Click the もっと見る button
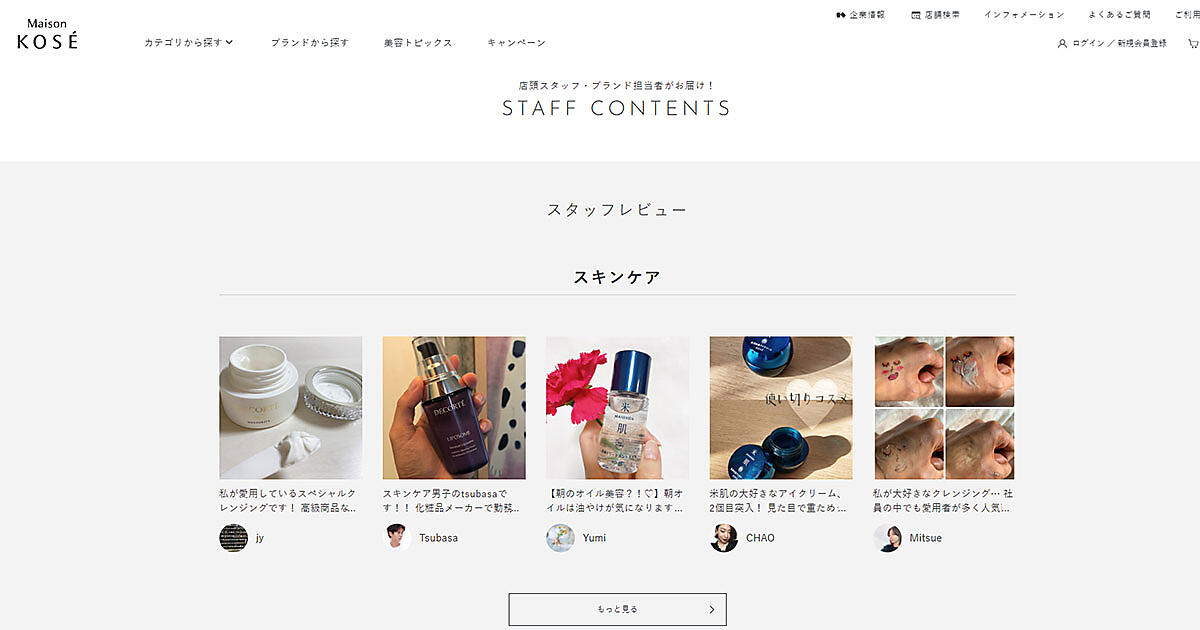Image resolution: width=1200 pixels, height=630 pixels. click(x=618, y=609)
